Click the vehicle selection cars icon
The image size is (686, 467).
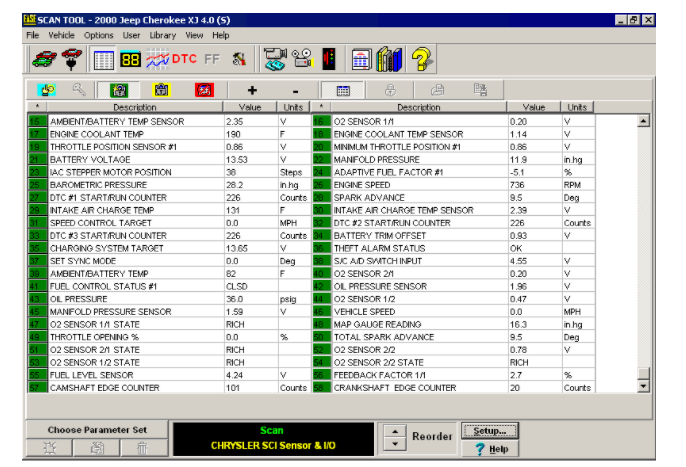click(x=44, y=59)
